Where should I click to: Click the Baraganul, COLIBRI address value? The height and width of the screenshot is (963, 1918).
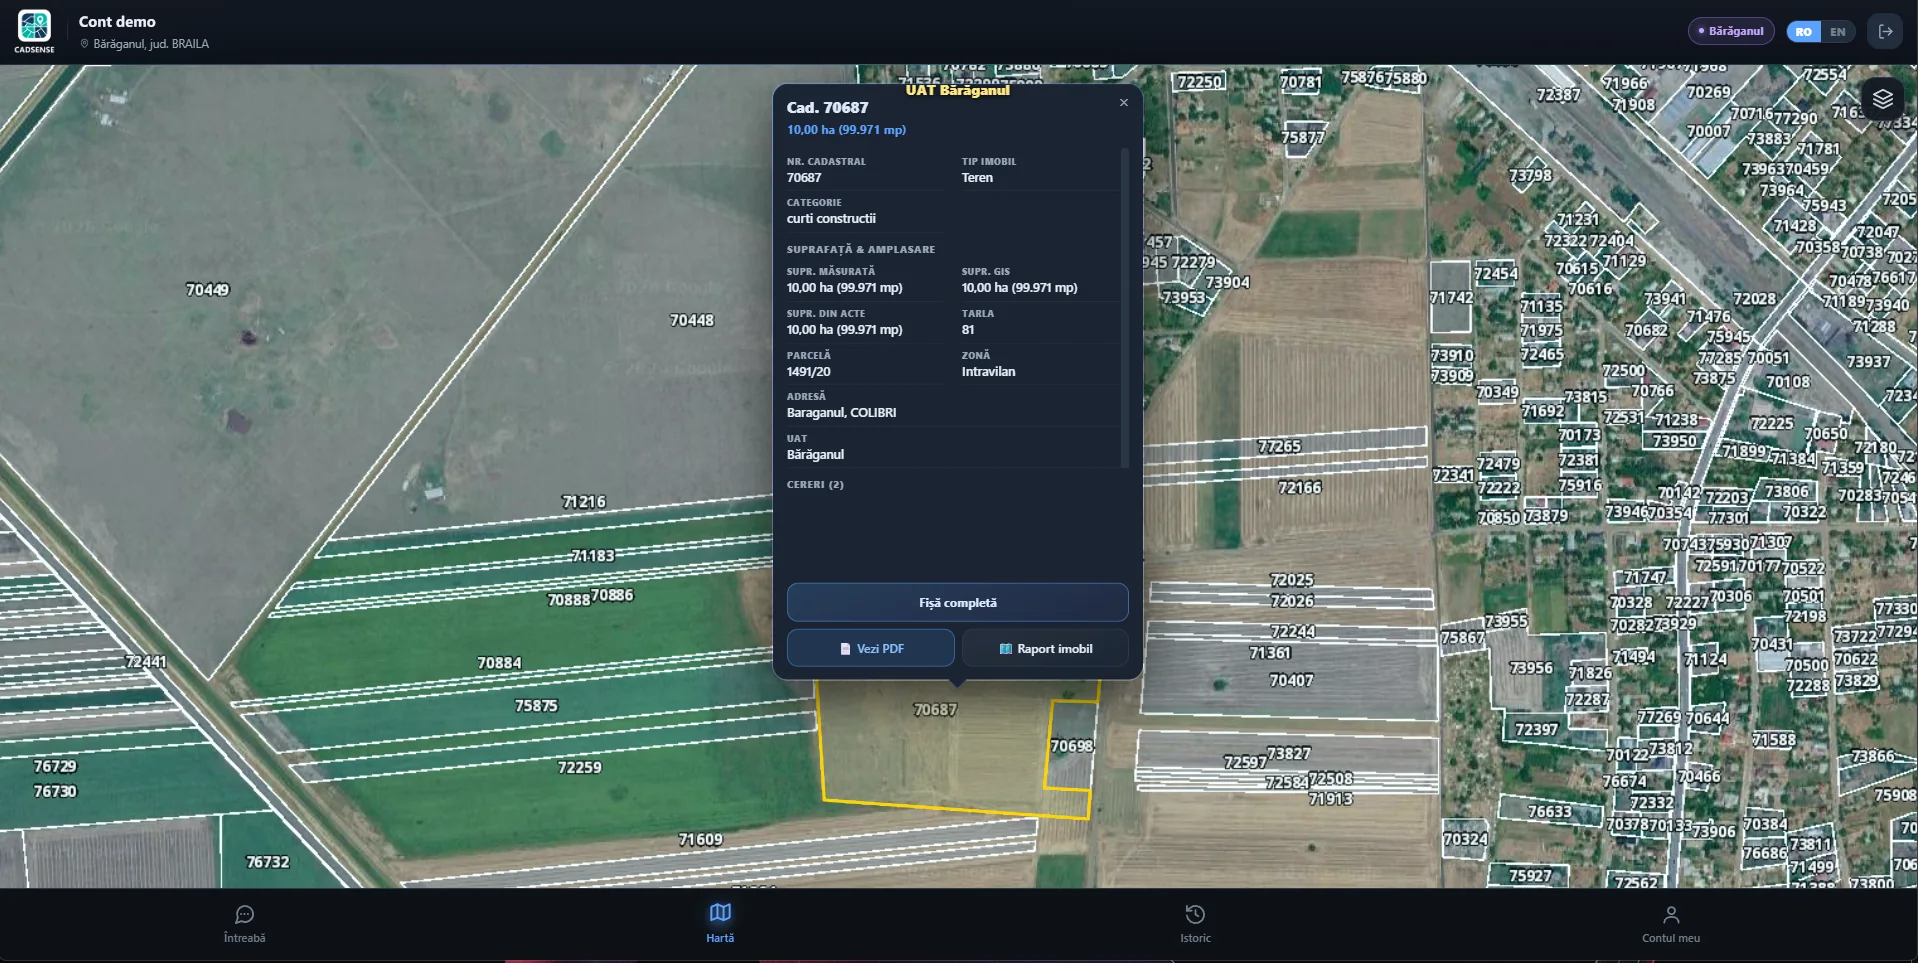tap(841, 413)
